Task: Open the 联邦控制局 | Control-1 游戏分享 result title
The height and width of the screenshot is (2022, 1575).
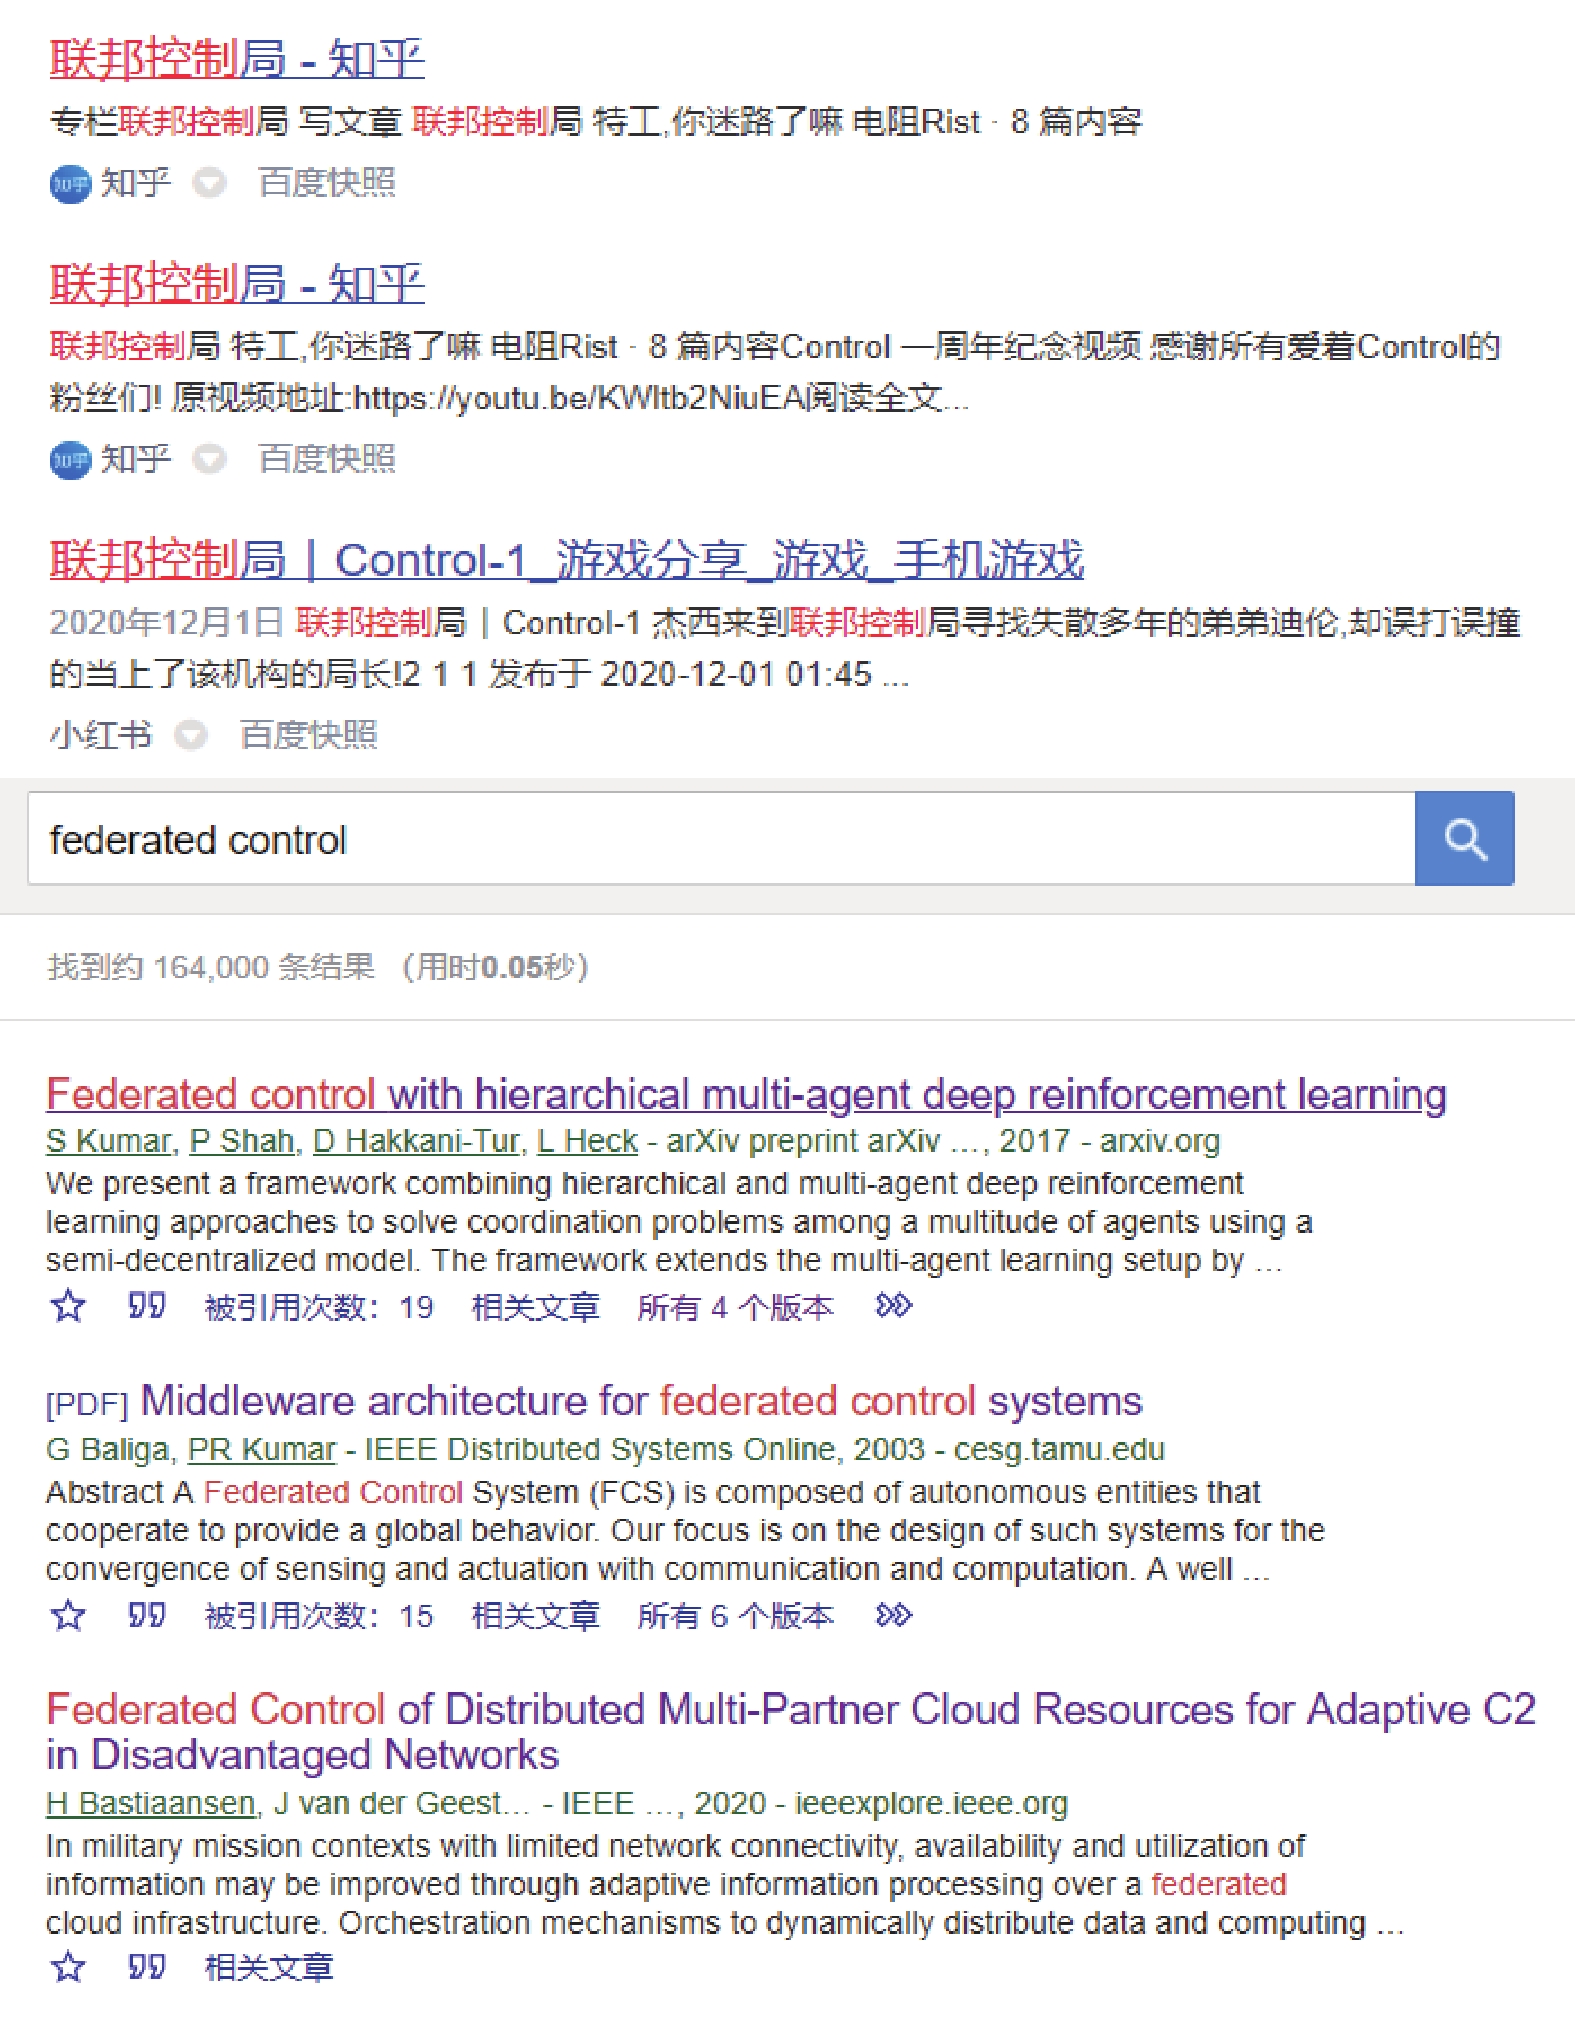Action: point(567,560)
